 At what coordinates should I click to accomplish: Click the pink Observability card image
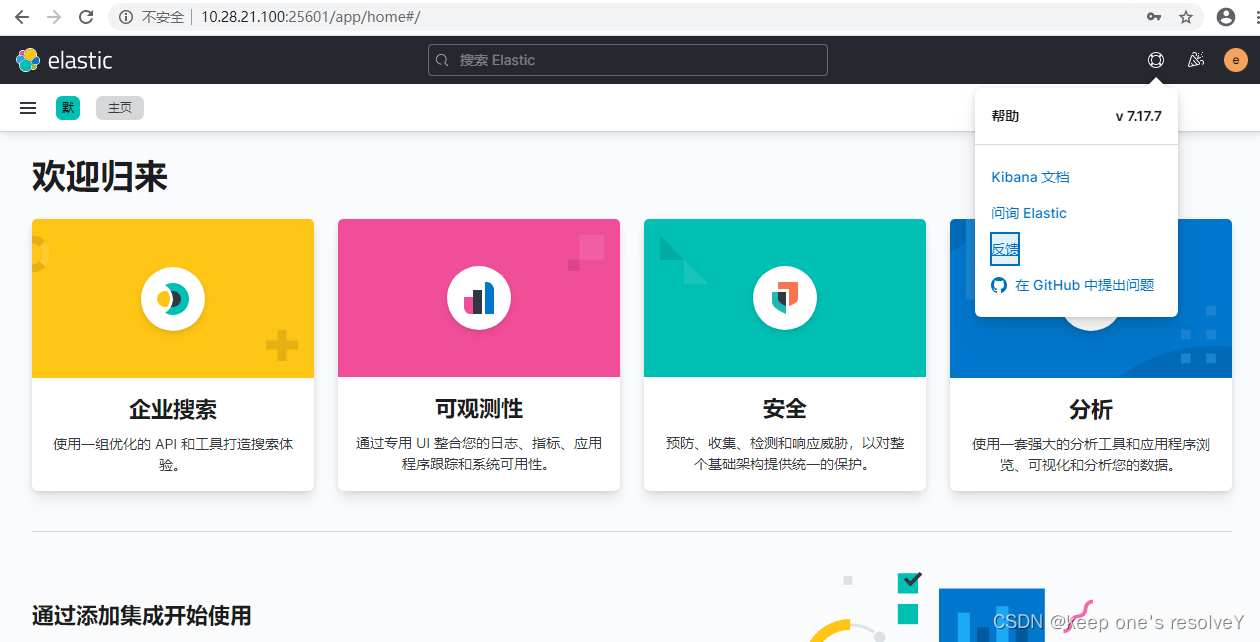coord(479,298)
